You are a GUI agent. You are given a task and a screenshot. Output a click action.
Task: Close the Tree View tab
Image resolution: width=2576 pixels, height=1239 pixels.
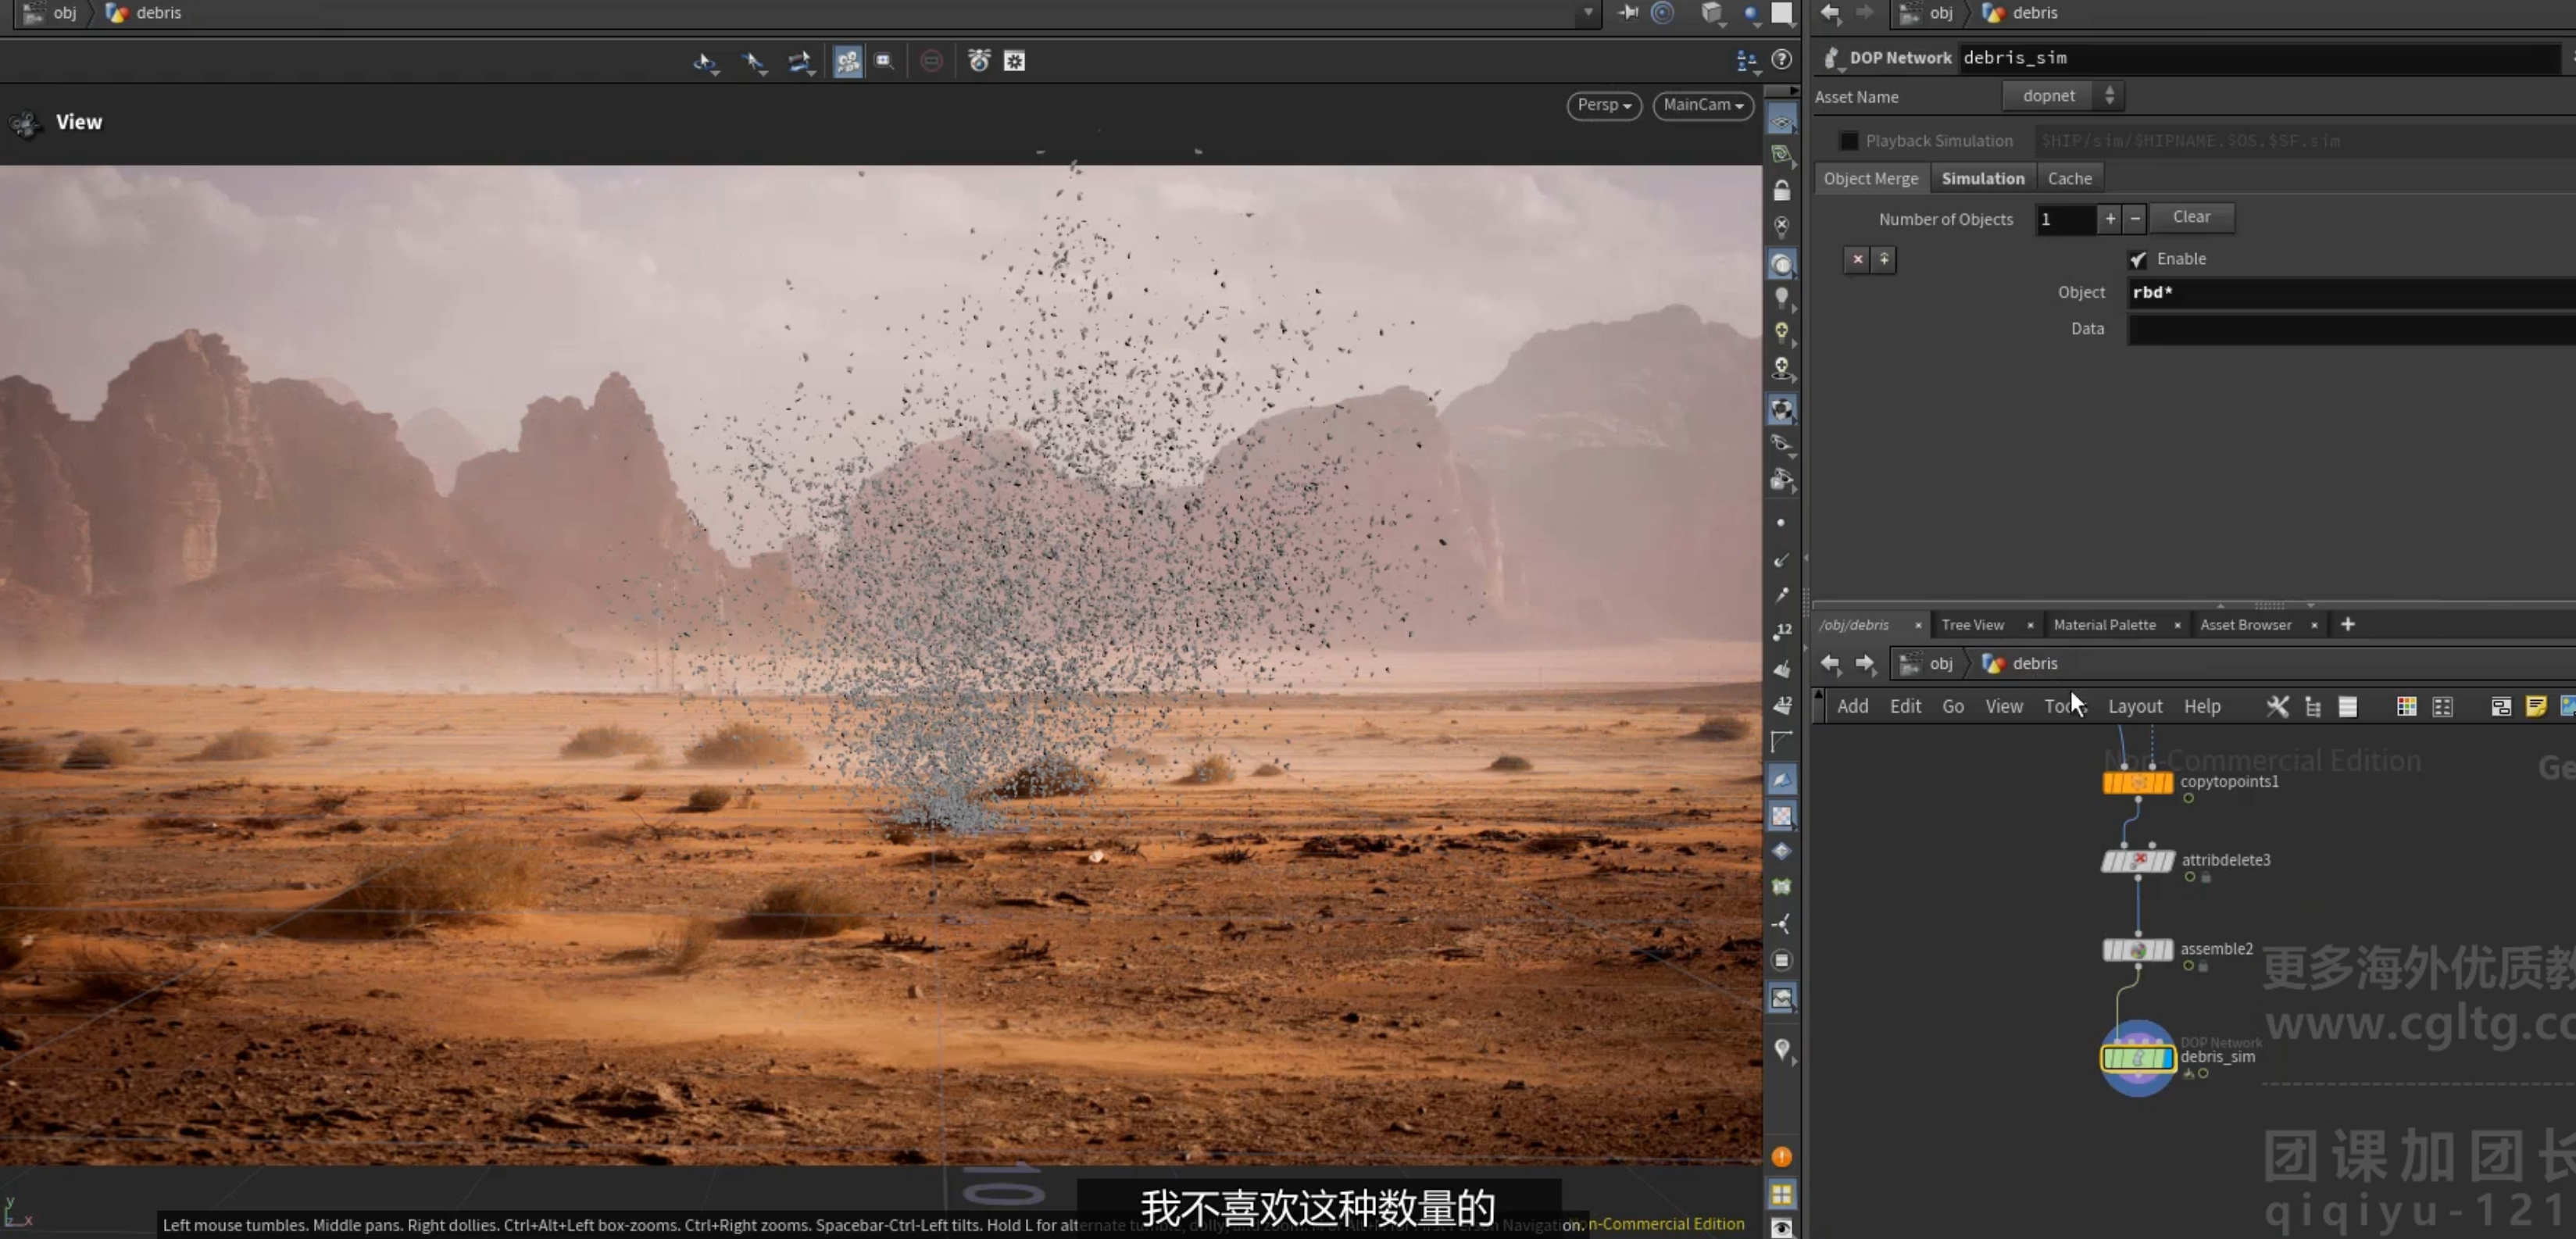tap(2029, 625)
